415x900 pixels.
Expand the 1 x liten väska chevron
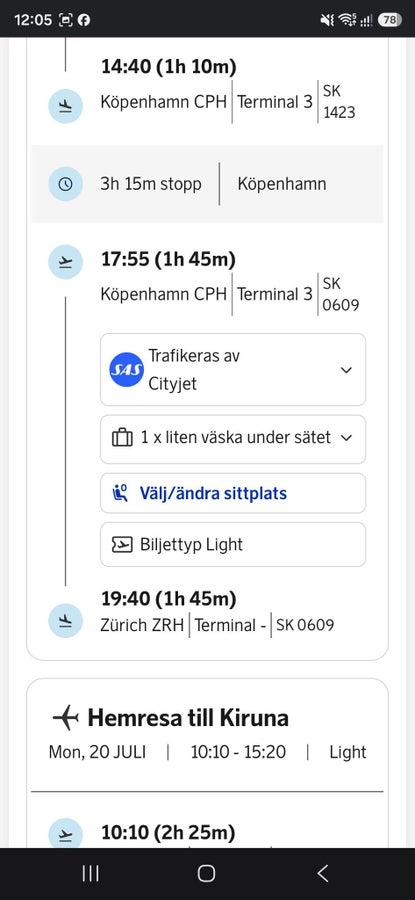point(346,438)
